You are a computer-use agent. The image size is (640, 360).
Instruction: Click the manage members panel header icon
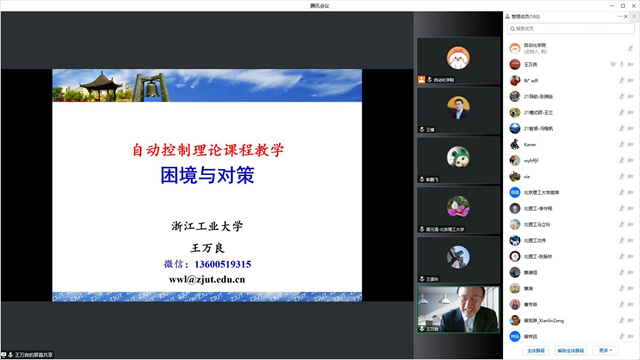pos(507,16)
